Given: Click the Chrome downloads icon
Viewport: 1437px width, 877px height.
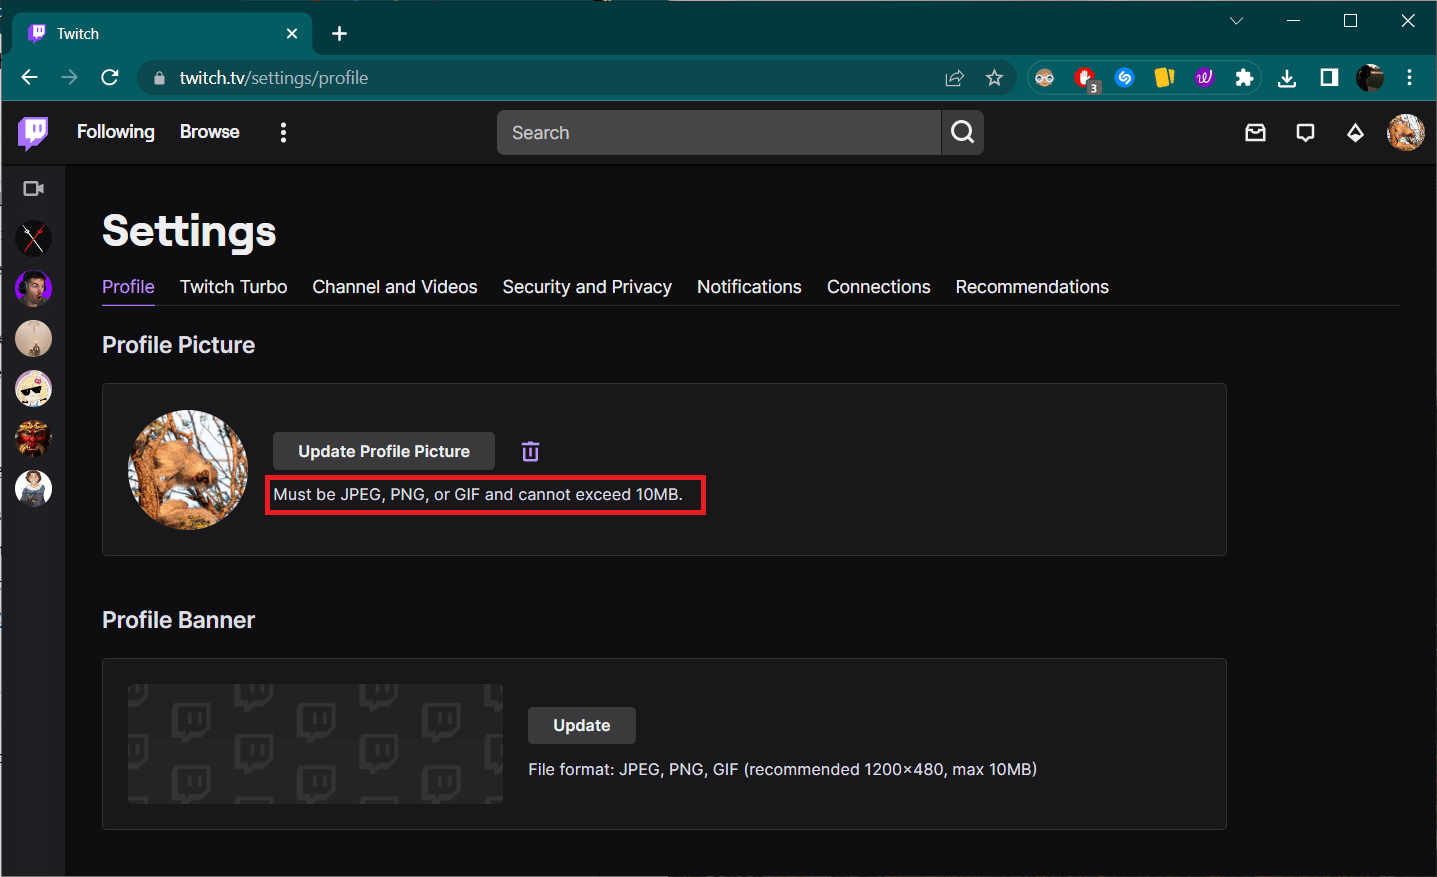Looking at the screenshot, I should click(x=1287, y=77).
